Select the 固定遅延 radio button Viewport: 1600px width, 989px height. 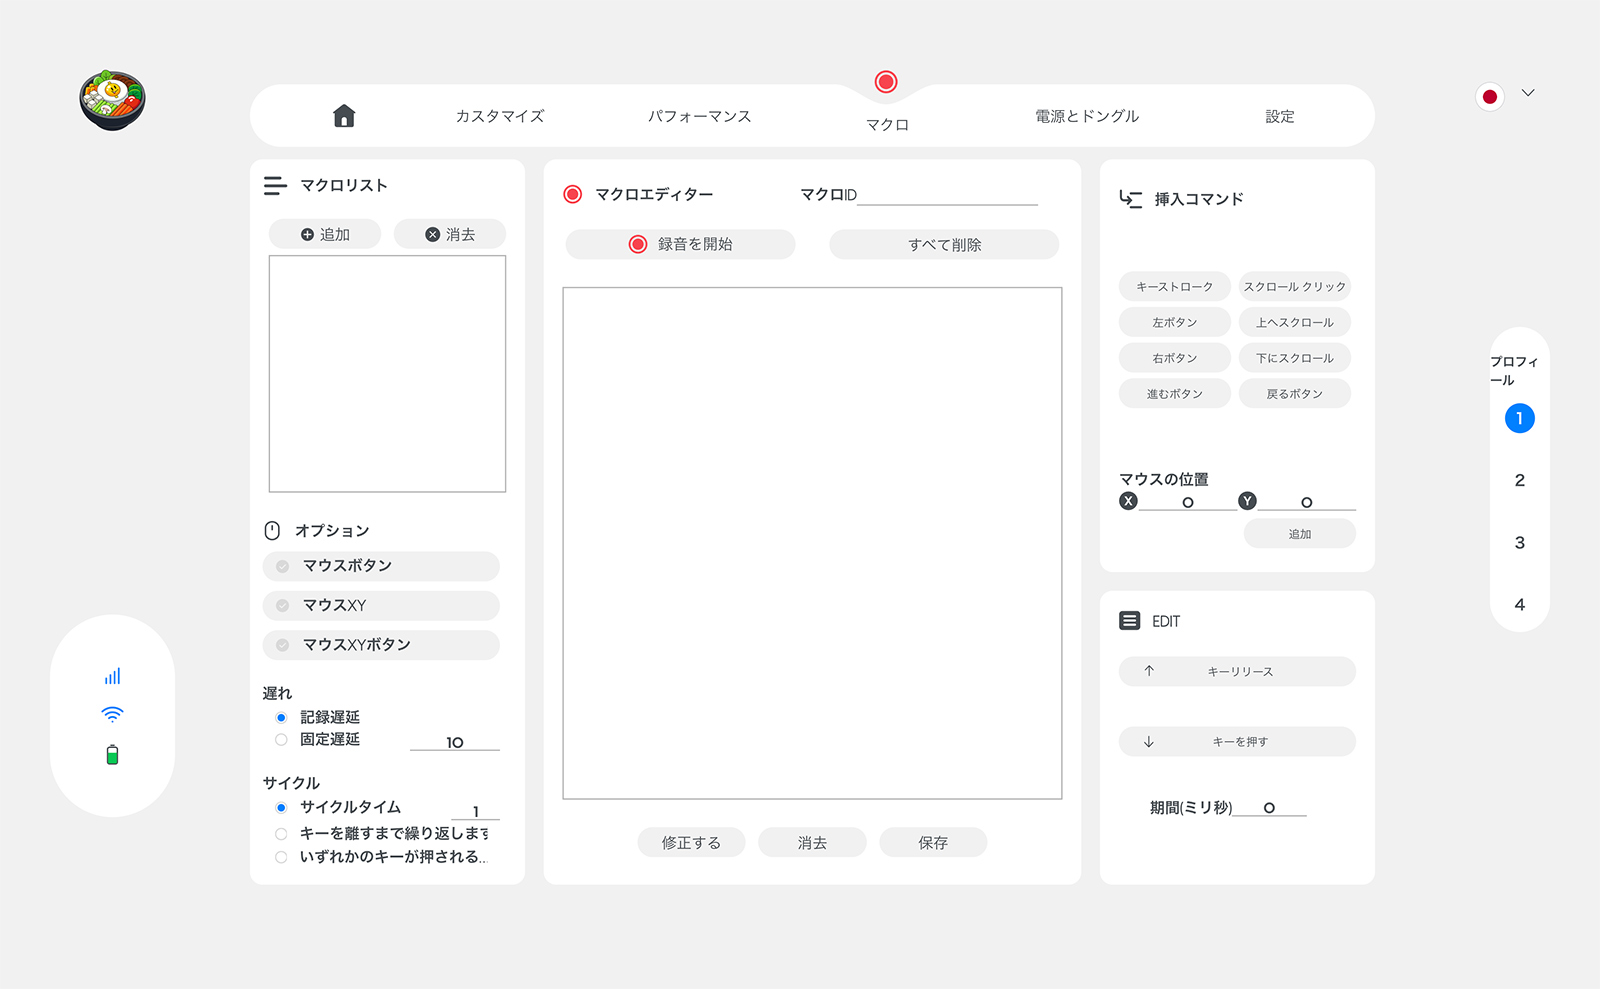[x=281, y=740]
